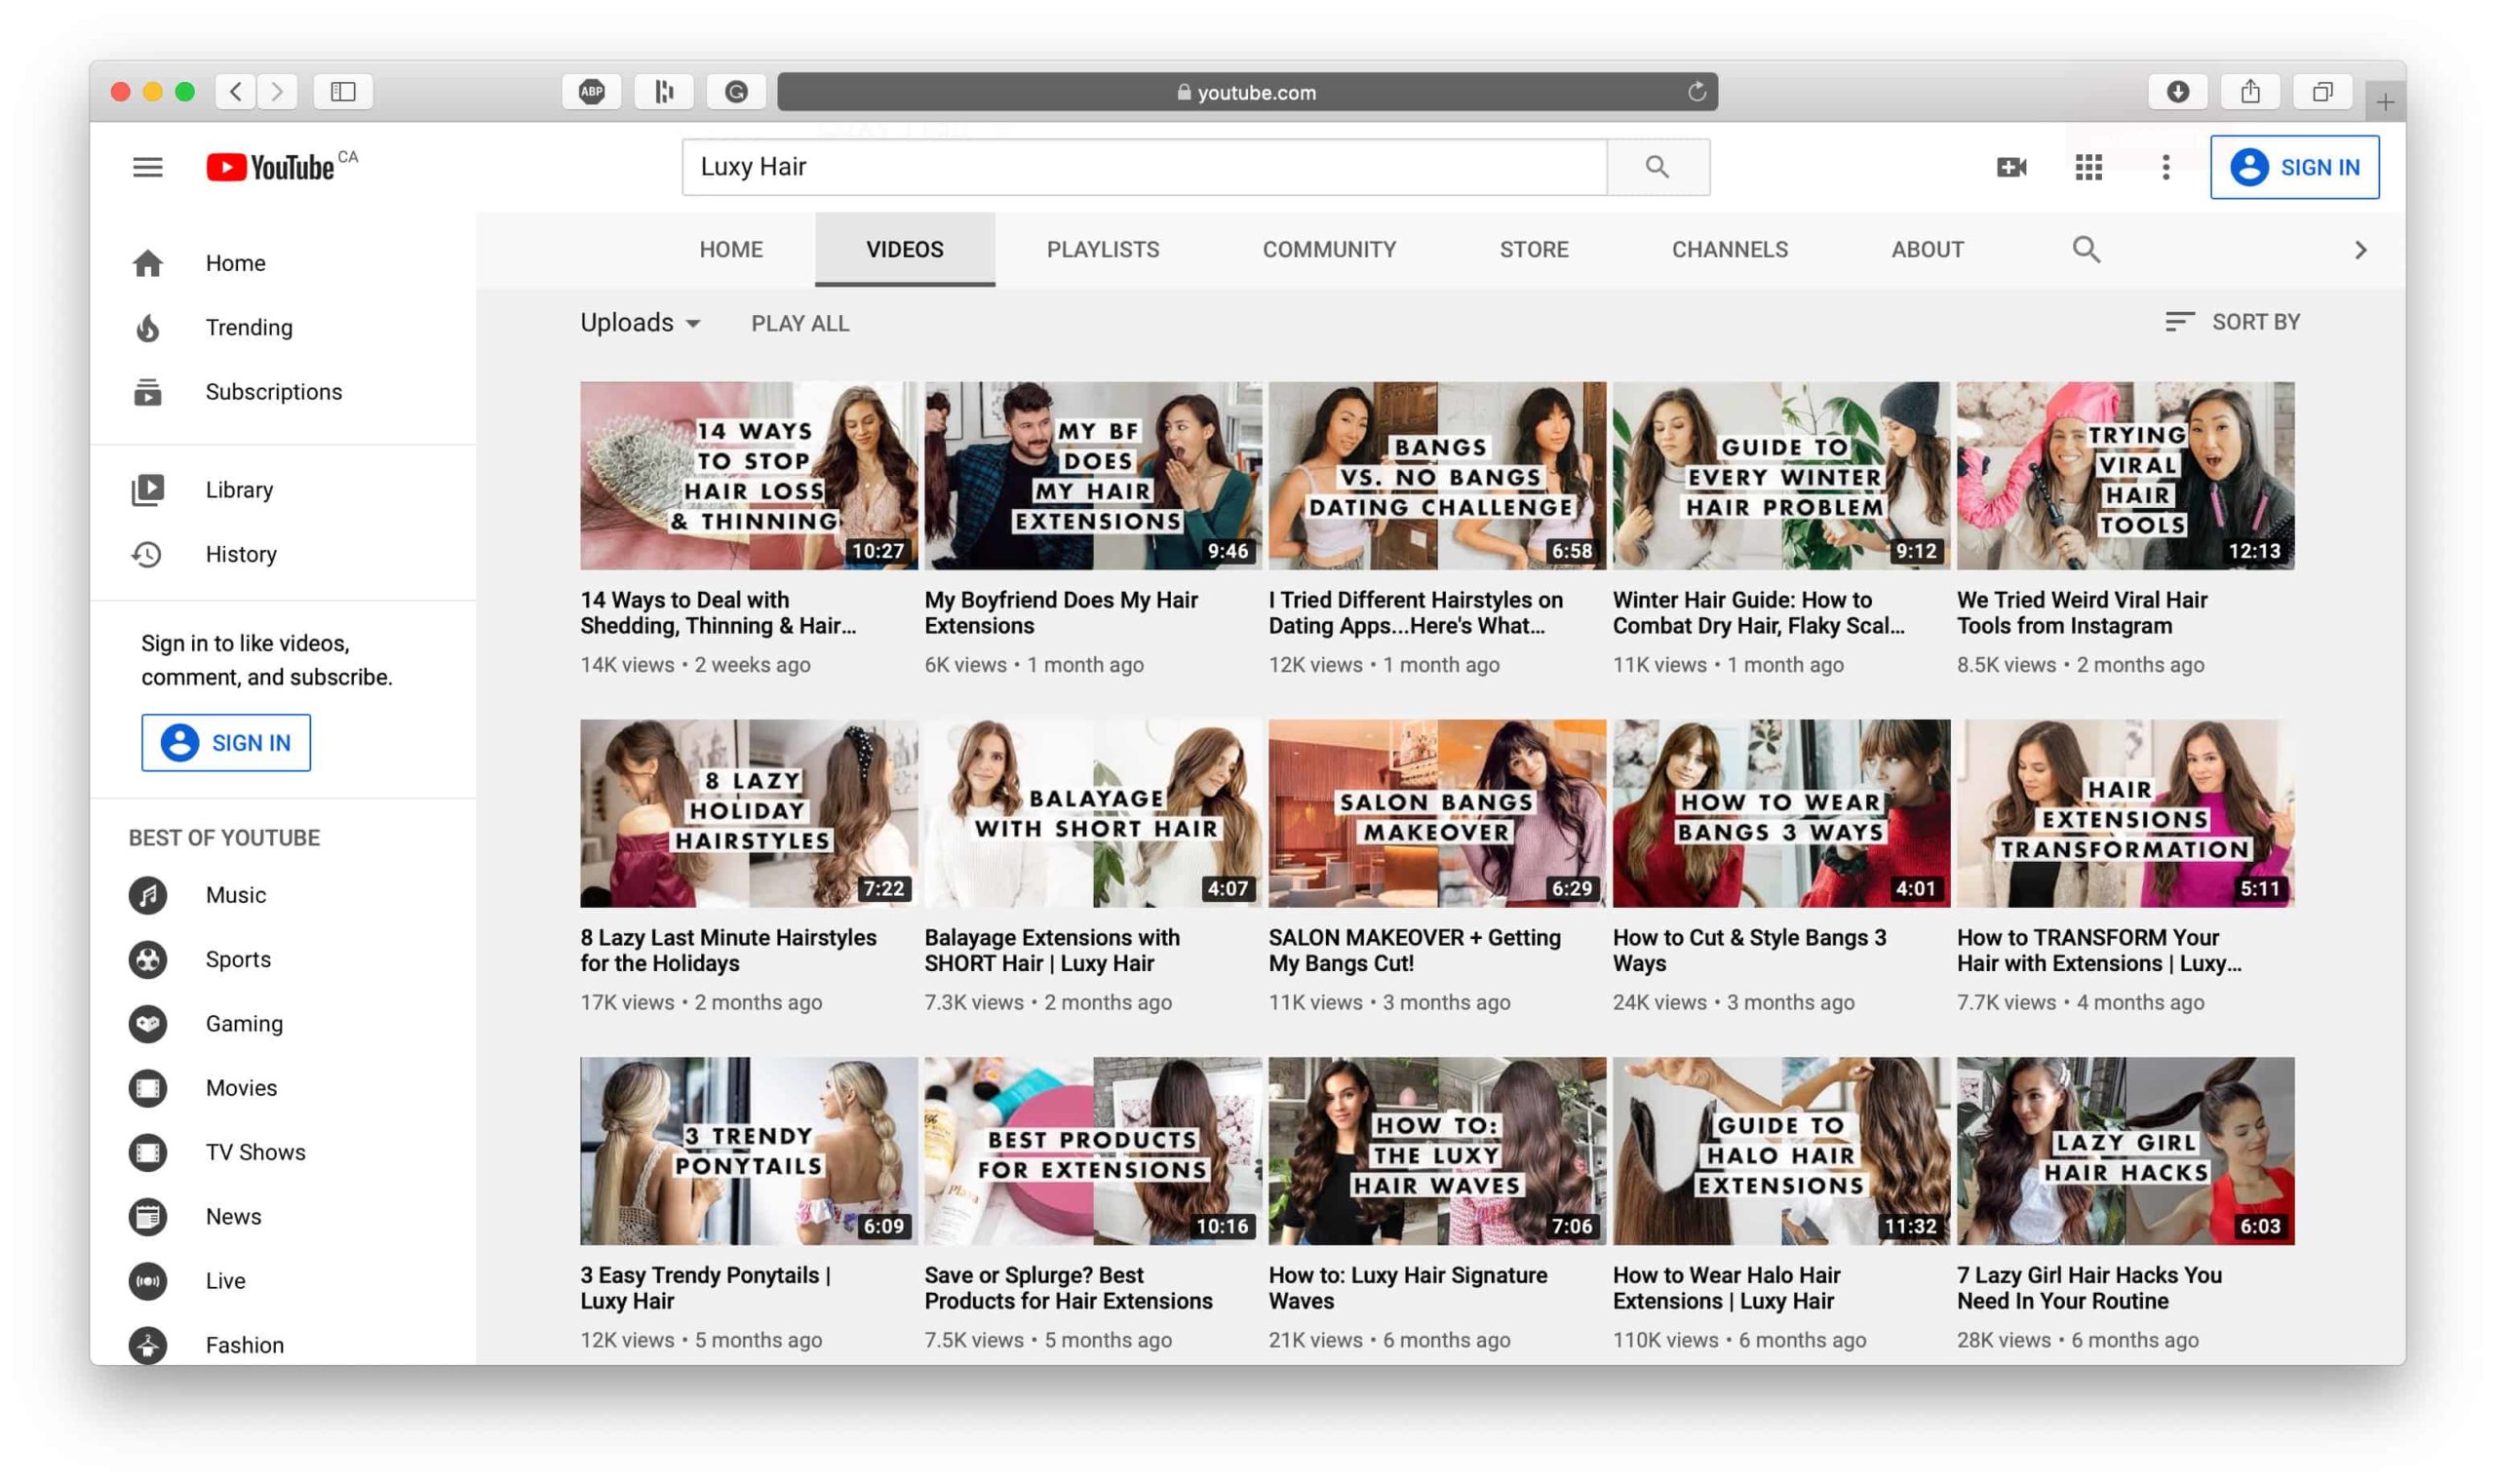The height and width of the screenshot is (1484, 2496).
Task: Switch to the COMMUNITY tab
Action: point(1328,249)
